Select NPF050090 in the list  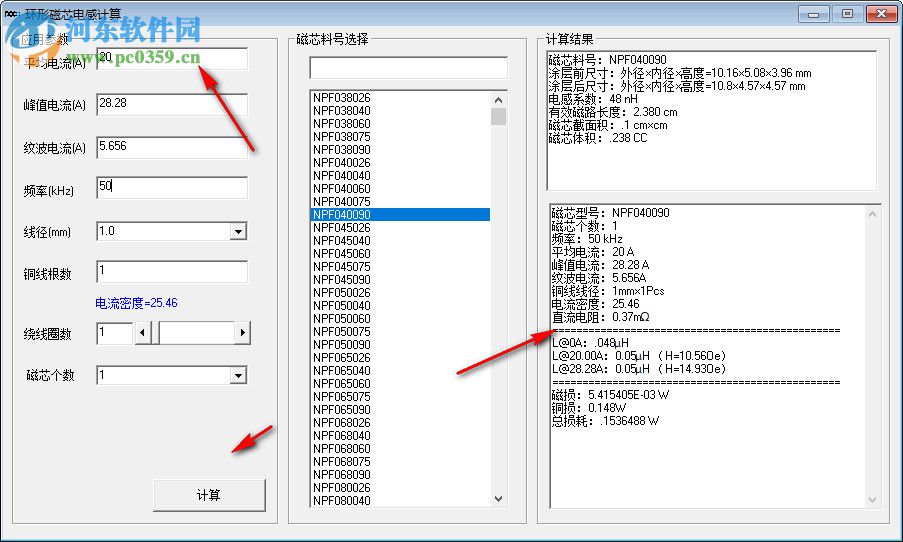tap(400, 345)
